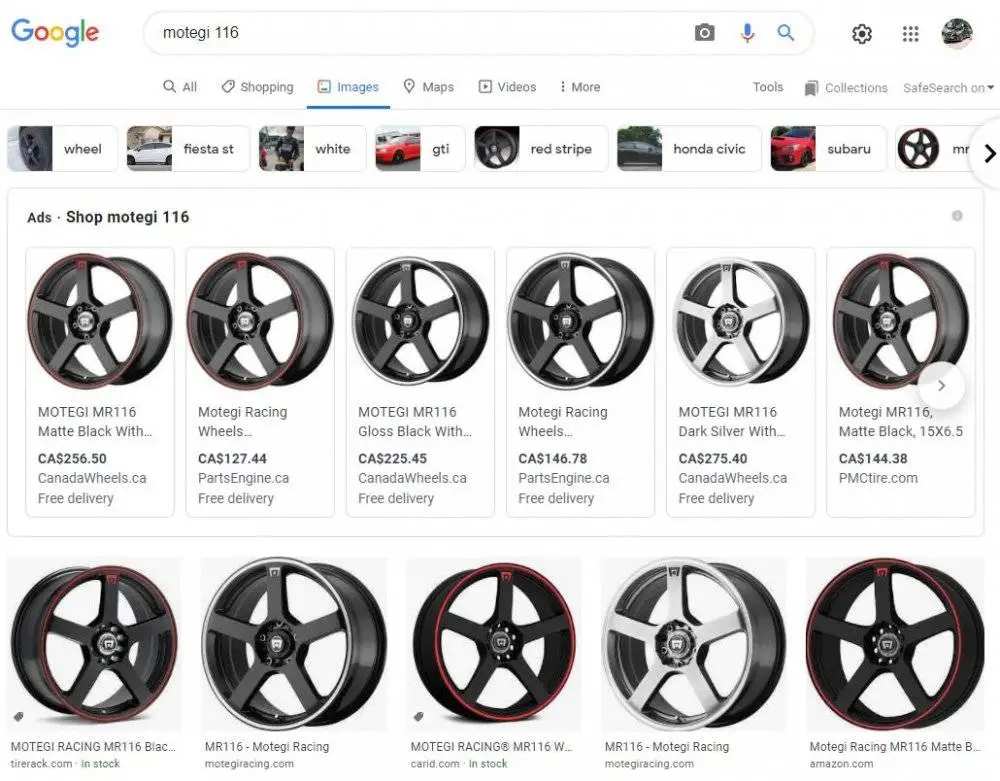This screenshot has width=1000, height=781.
Task: Open the Tools options
Action: click(768, 87)
